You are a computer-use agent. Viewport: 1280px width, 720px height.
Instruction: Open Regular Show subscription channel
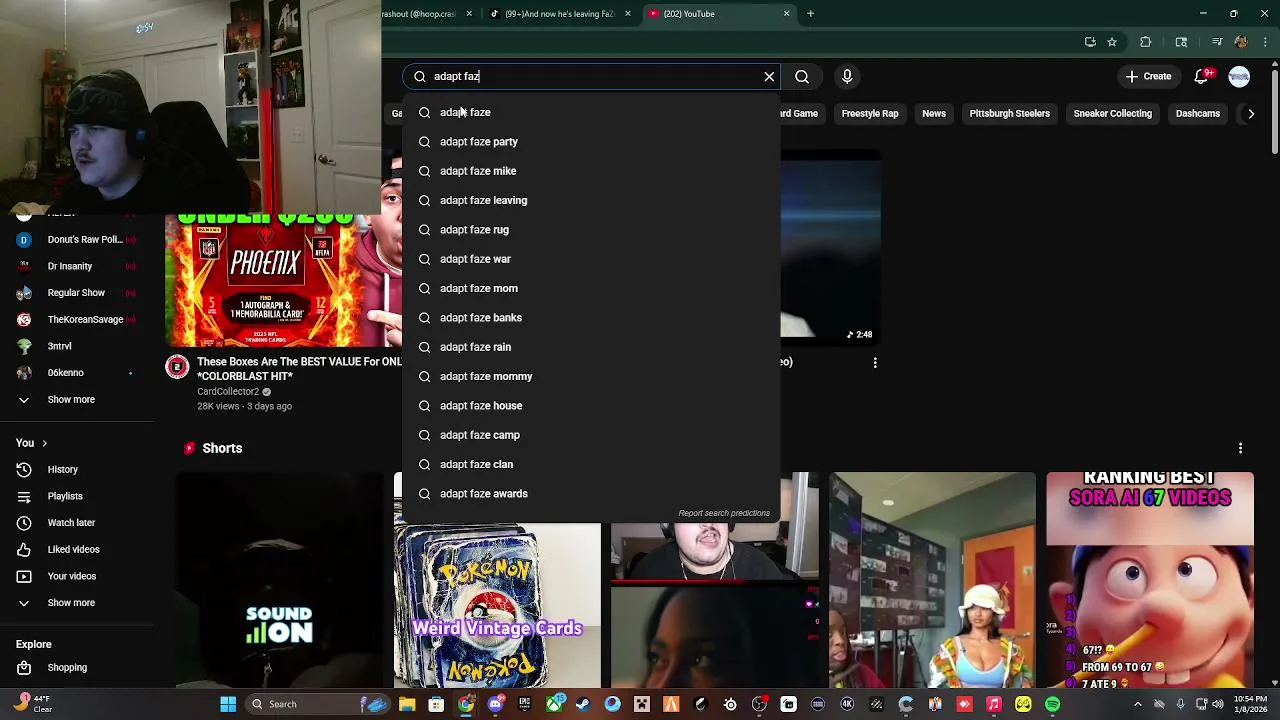coord(76,293)
